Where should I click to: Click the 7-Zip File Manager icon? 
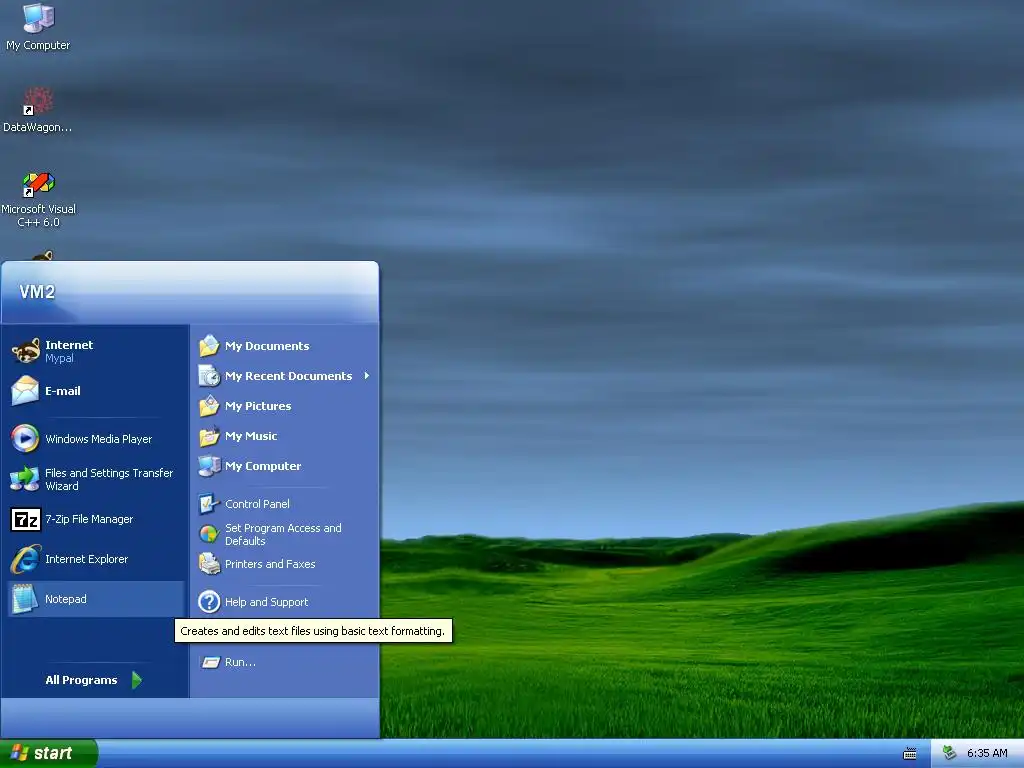[x=25, y=519]
